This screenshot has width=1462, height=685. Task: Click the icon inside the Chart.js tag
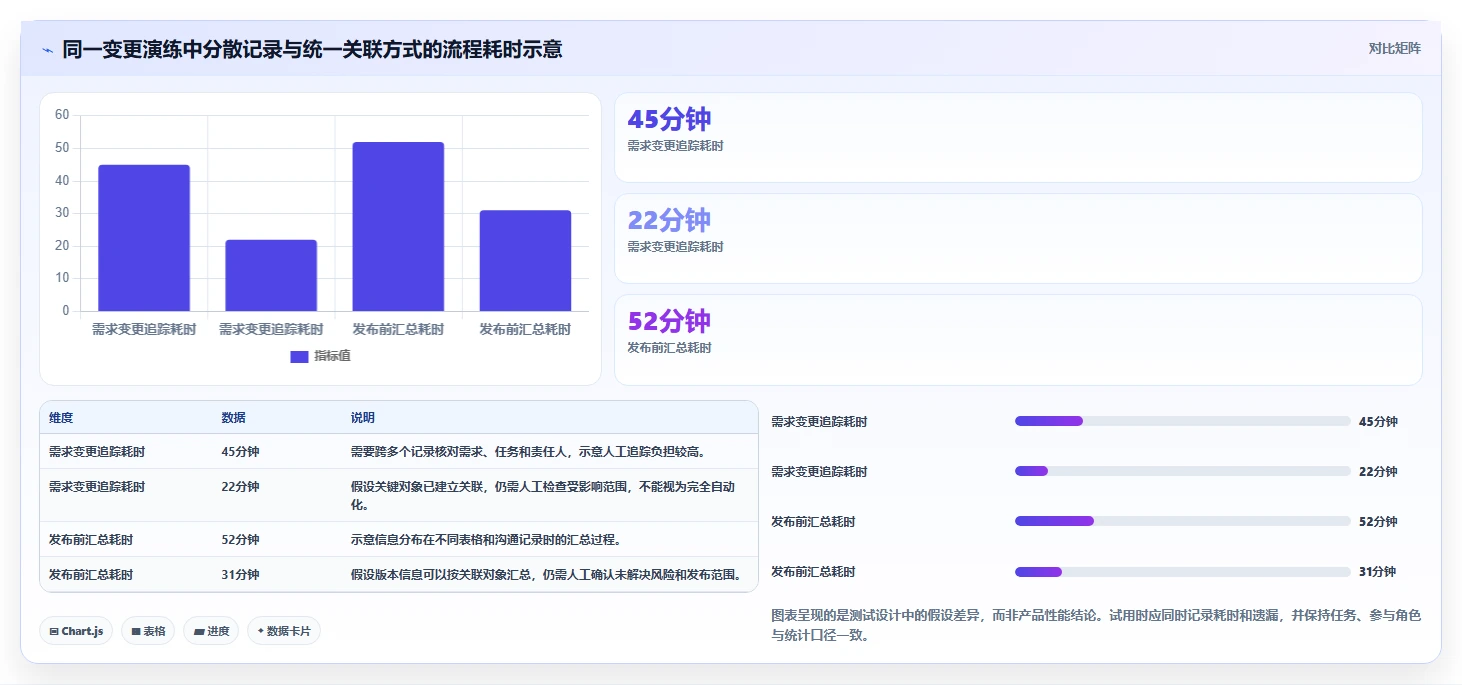(54, 632)
